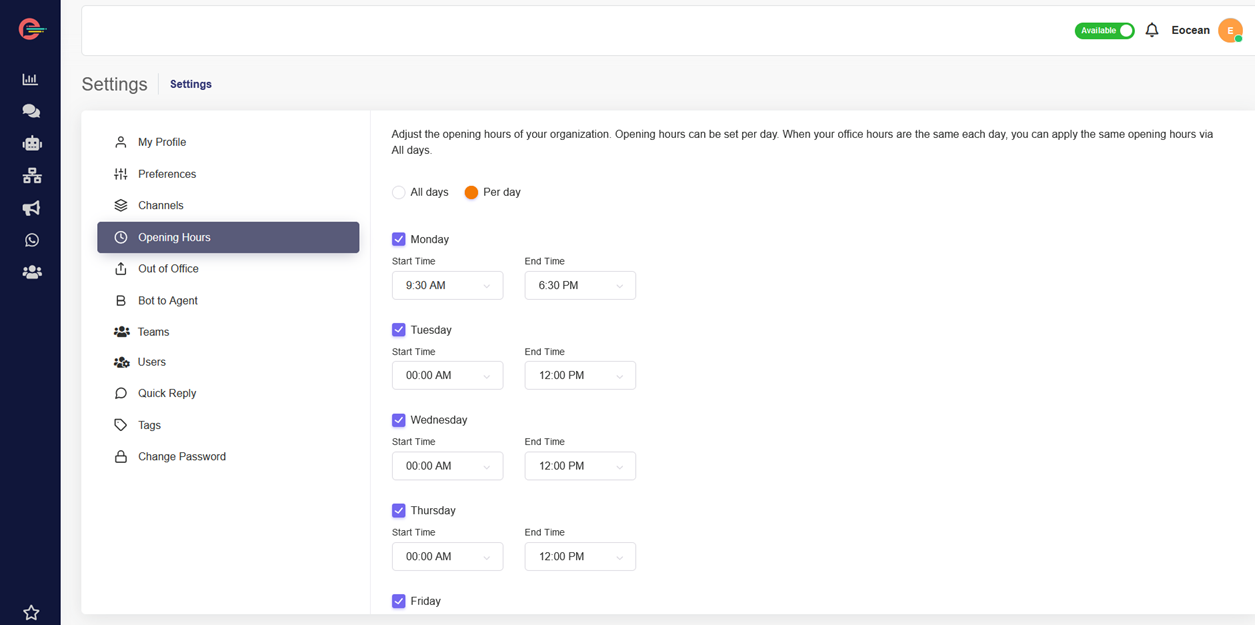The image size is (1255, 625).
Task: Go to Quick Reply settings
Action: (167, 393)
